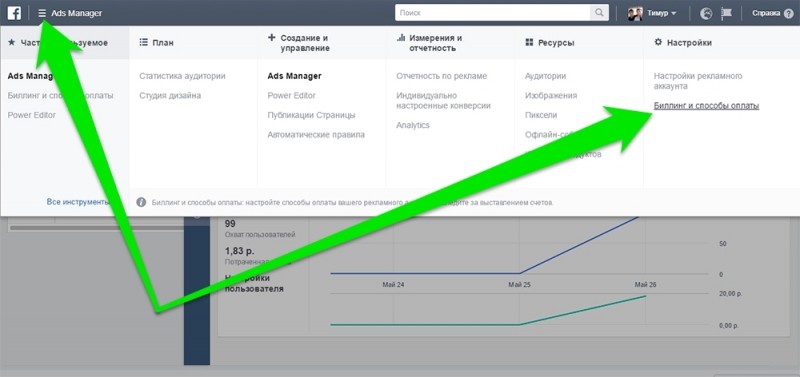Image resolution: width=800 pixels, height=377 pixels.
Task: Click the star icon in frequently used header
Action: pos(12,42)
